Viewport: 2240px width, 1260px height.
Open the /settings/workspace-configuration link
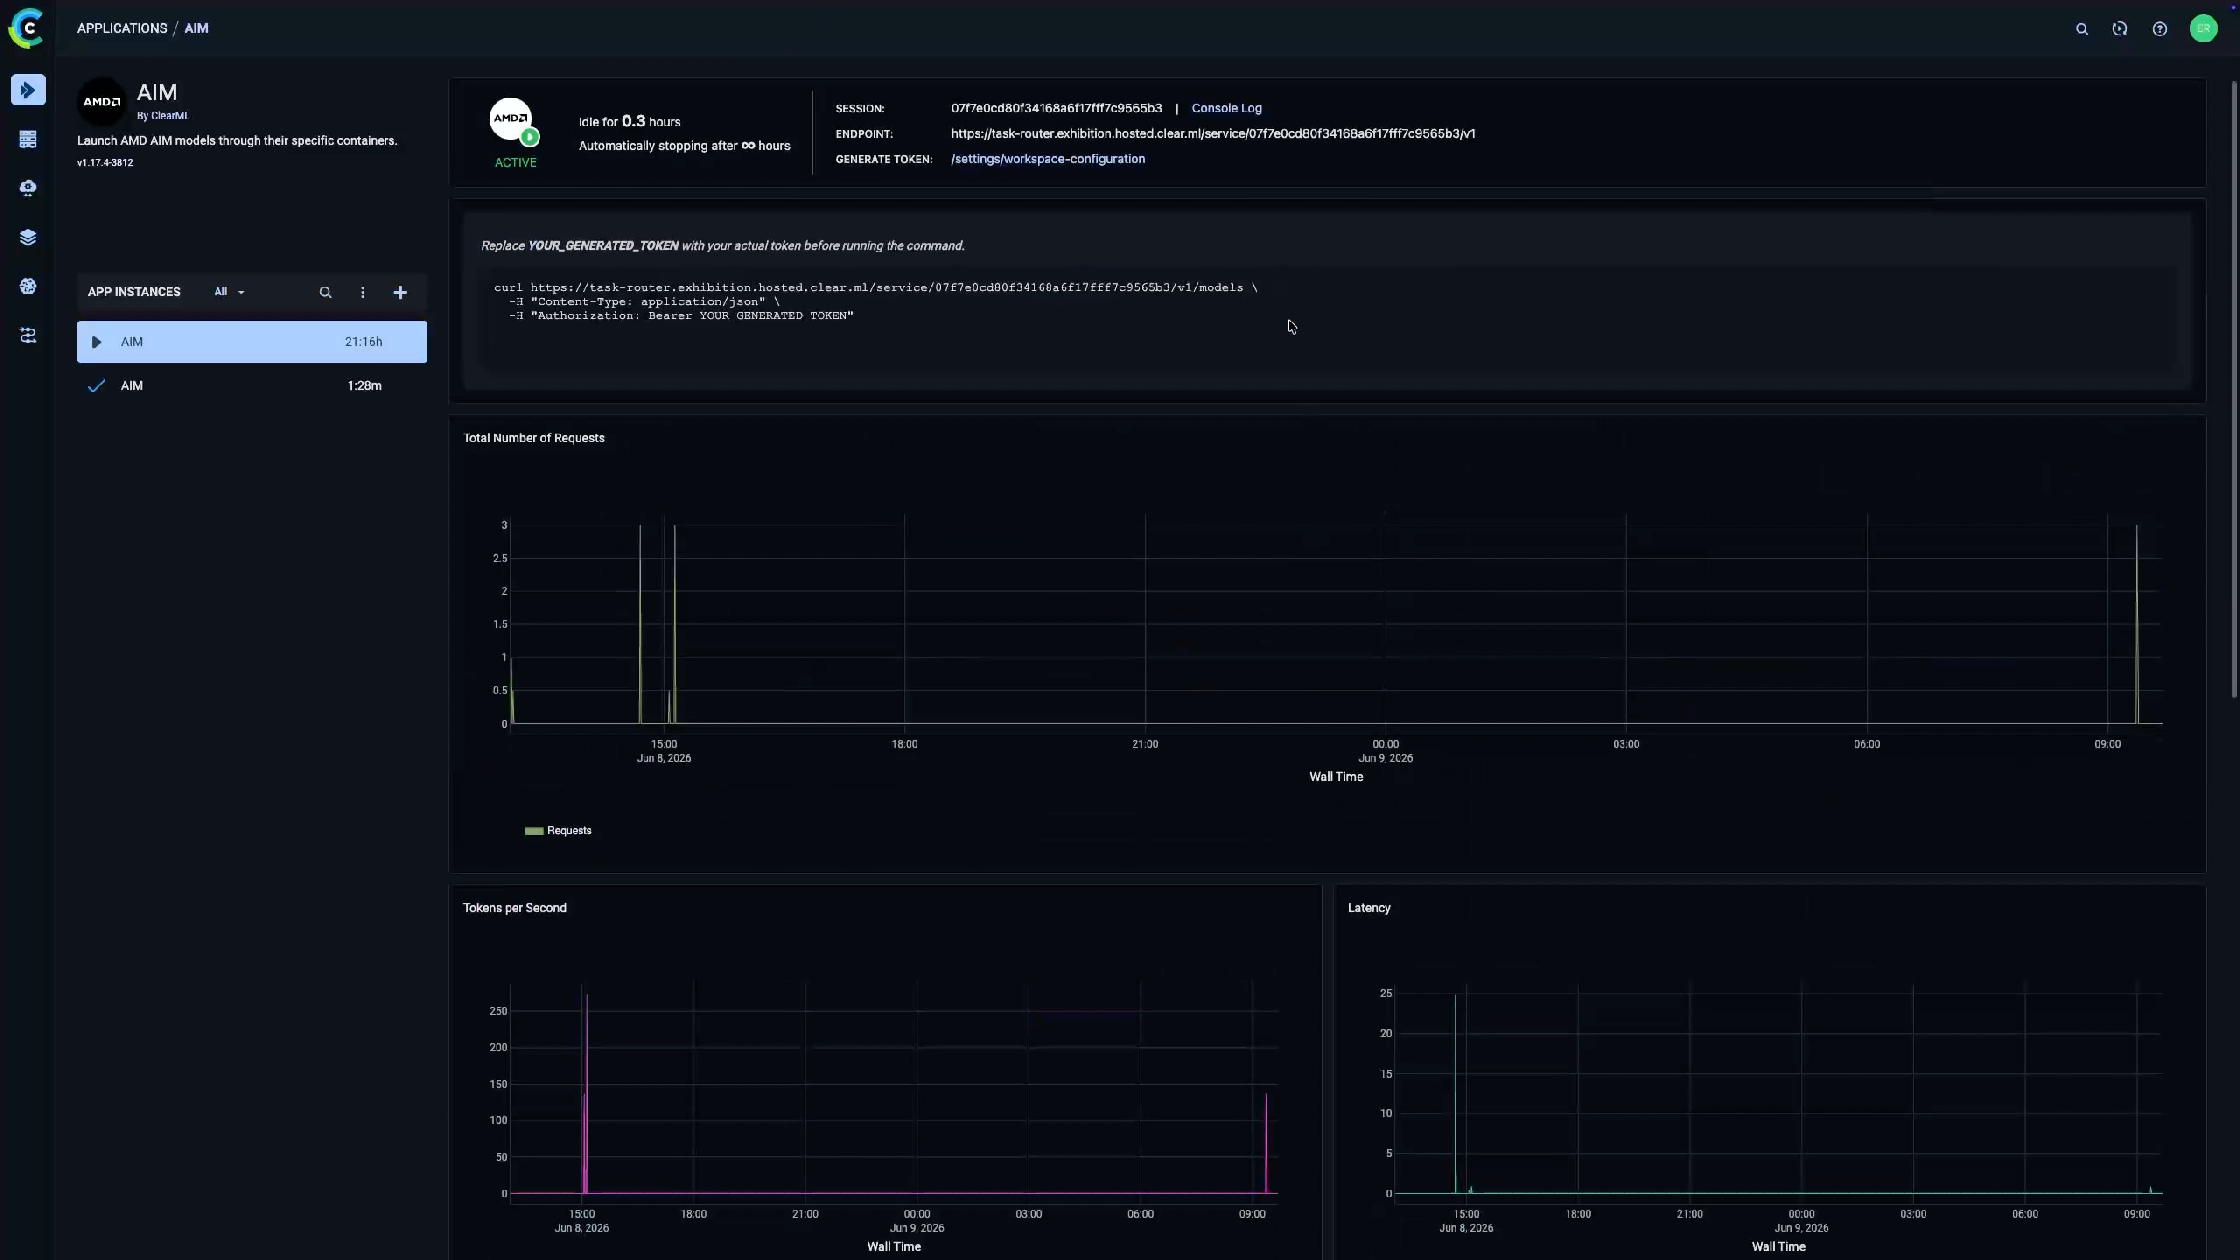tap(1048, 159)
